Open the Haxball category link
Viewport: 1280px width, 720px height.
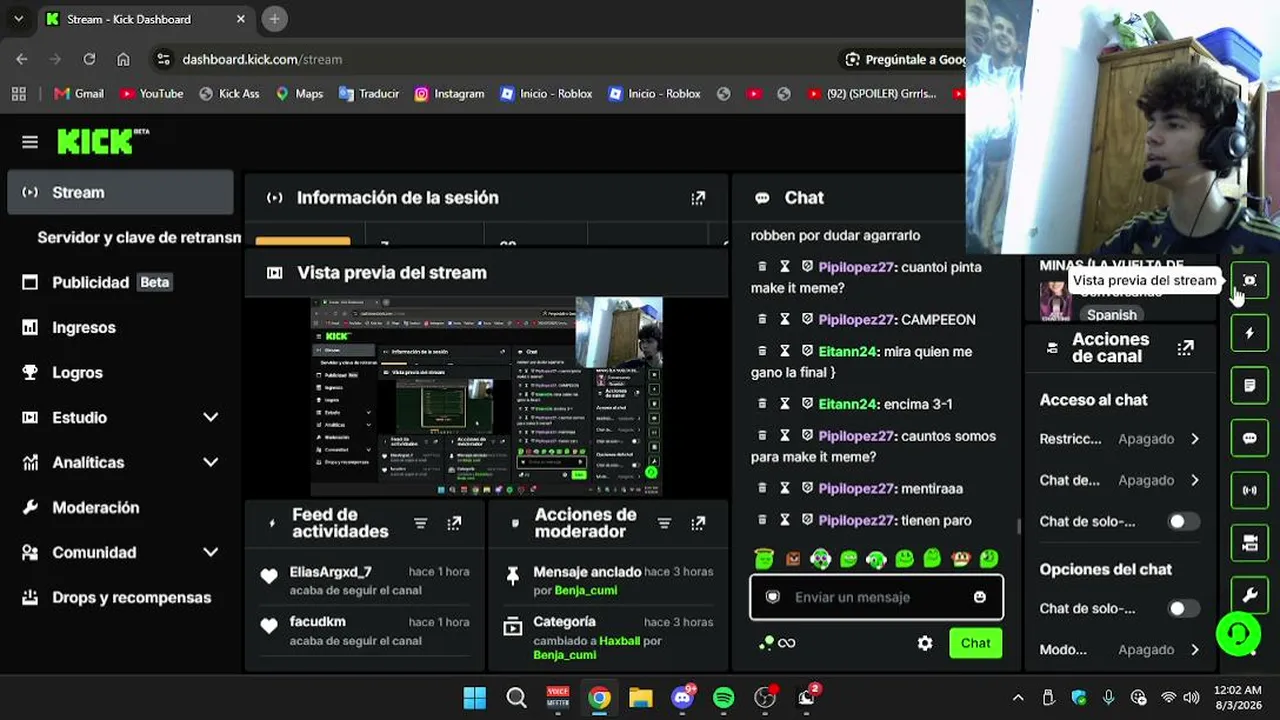click(619, 640)
